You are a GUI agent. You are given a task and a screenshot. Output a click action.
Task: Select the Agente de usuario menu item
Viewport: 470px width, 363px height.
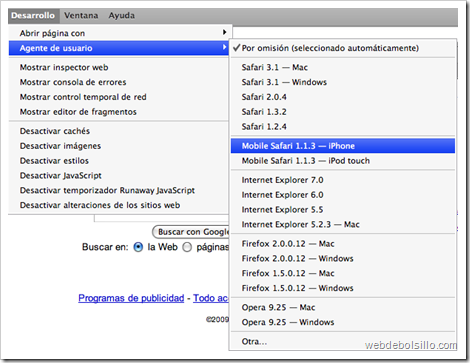[x=118, y=48]
